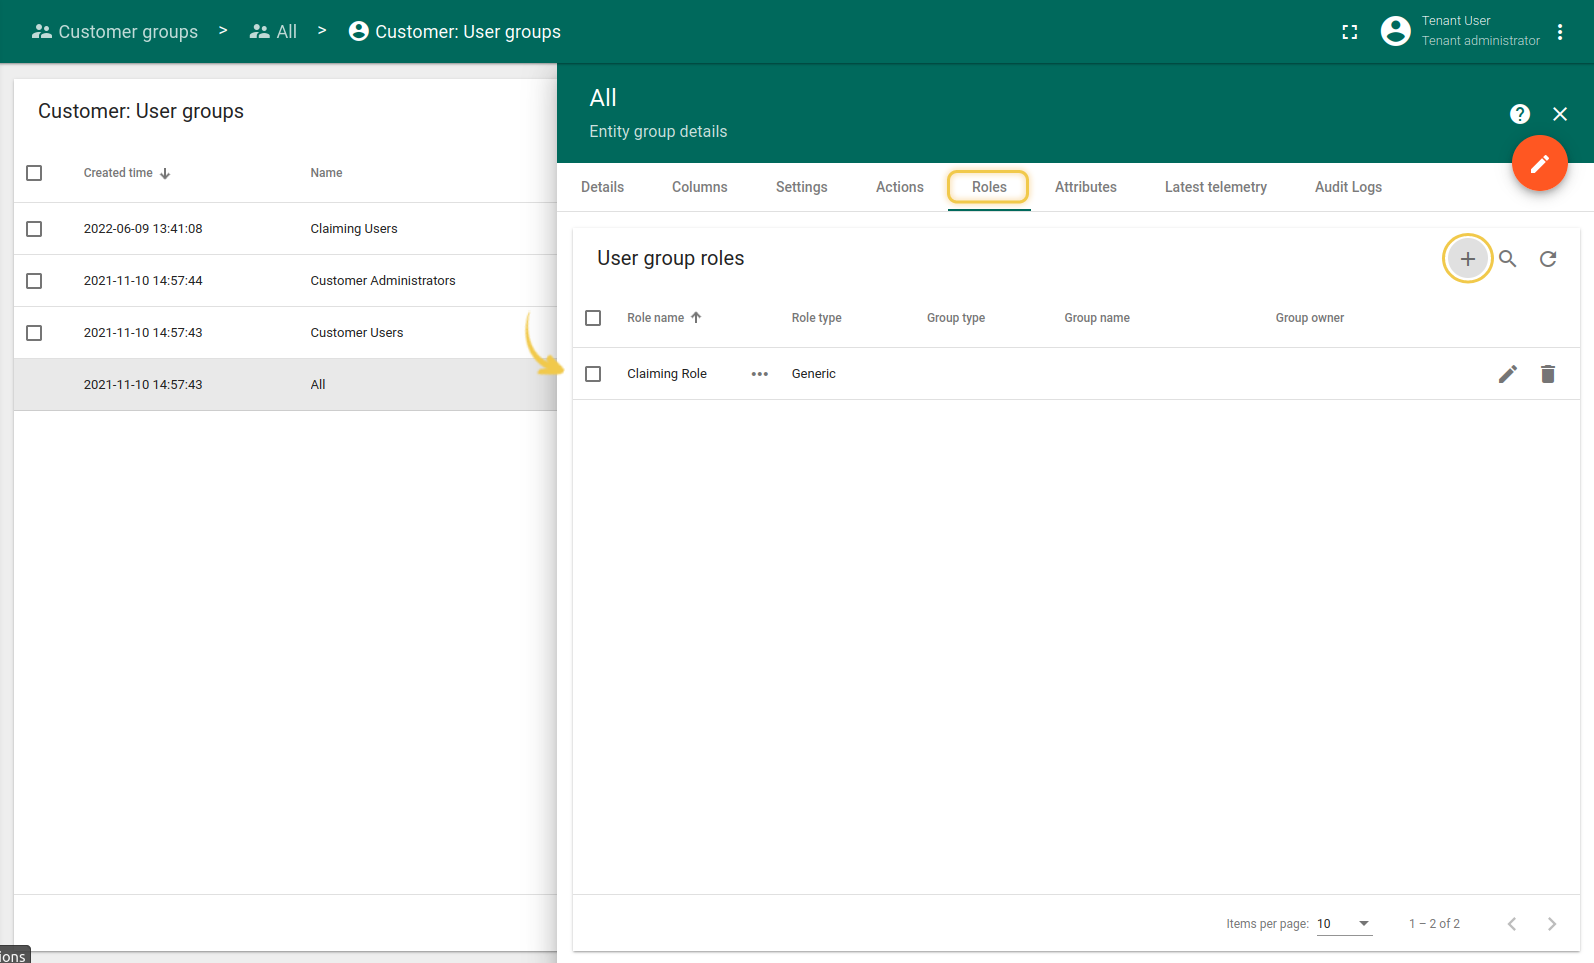Go to previous page of roles
The image size is (1594, 963).
click(x=1512, y=924)
